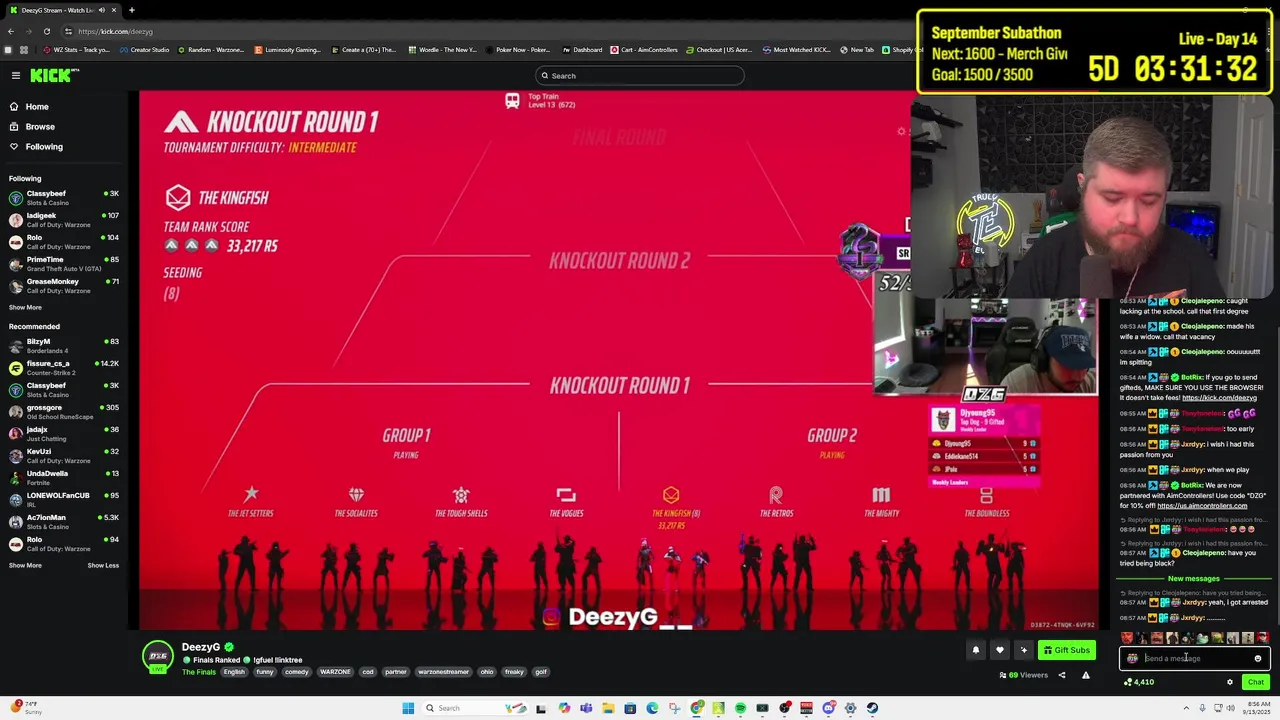
Task: Select the ohio tag
Action: click(x=487, y=672)
